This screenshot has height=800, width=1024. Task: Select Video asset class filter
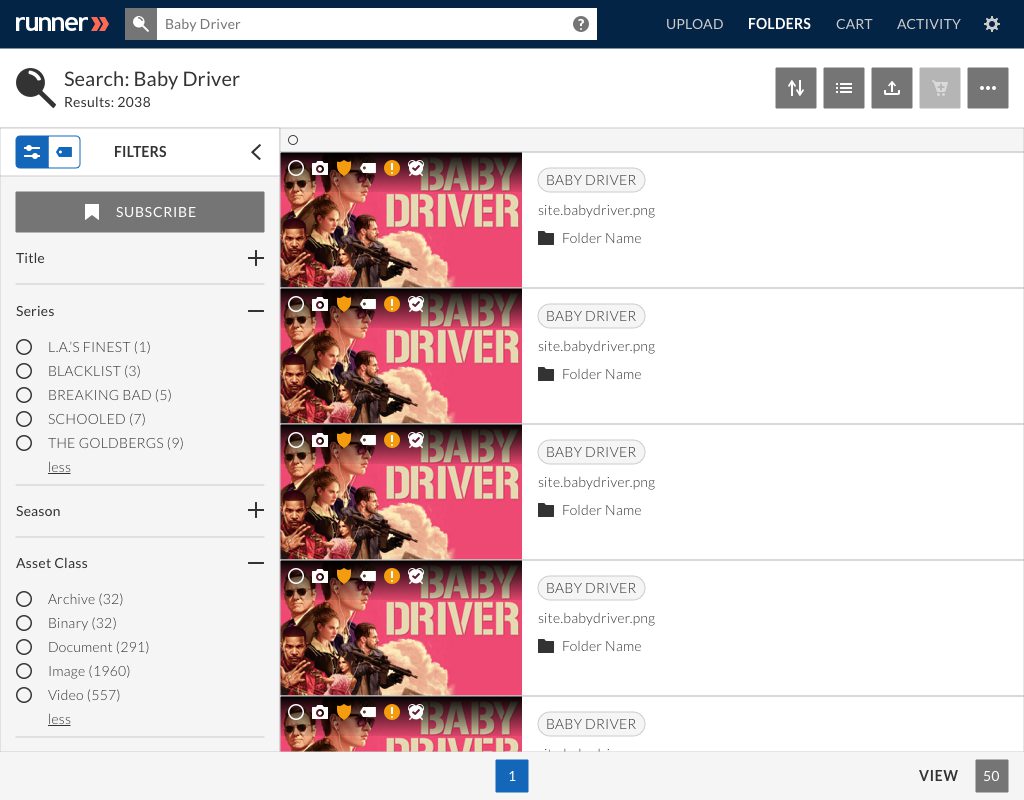click(x=24, y=695)
